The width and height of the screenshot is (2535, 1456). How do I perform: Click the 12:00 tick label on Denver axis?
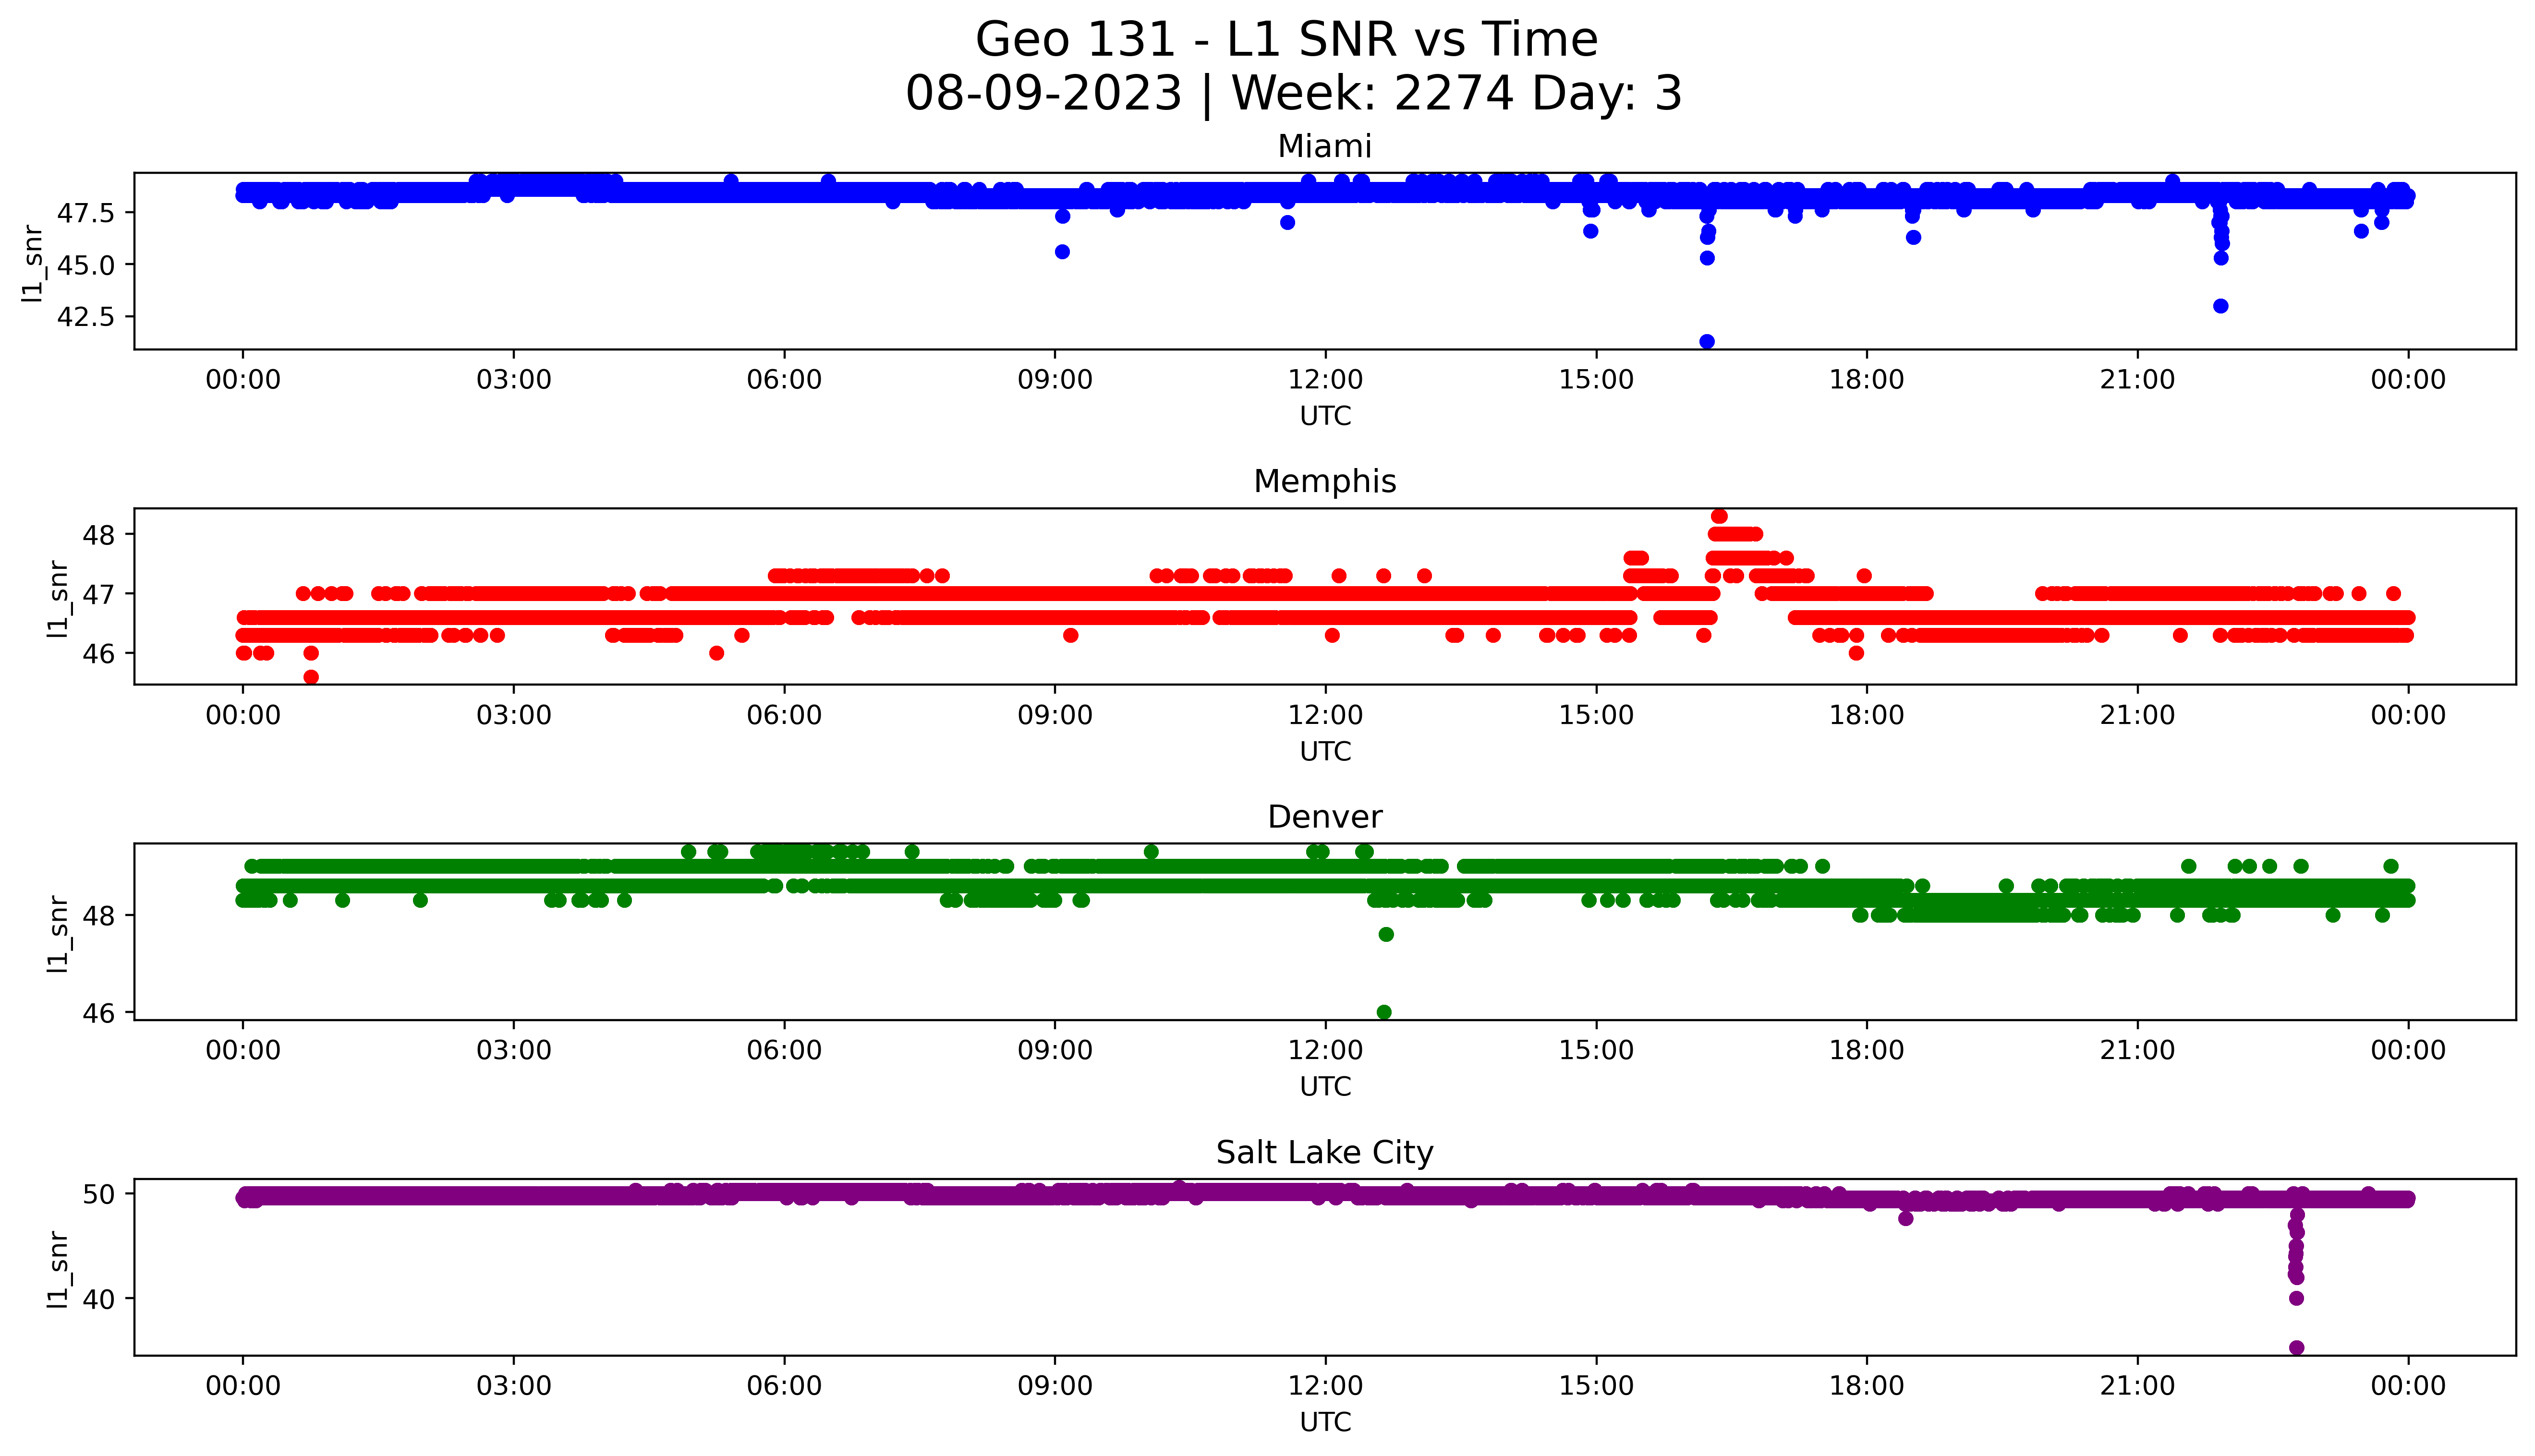tap(1326, 1051)
